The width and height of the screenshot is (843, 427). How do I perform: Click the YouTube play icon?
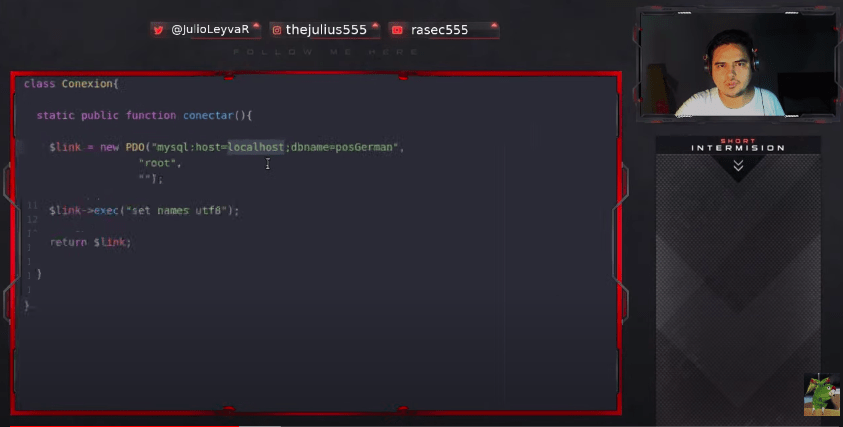397,30
